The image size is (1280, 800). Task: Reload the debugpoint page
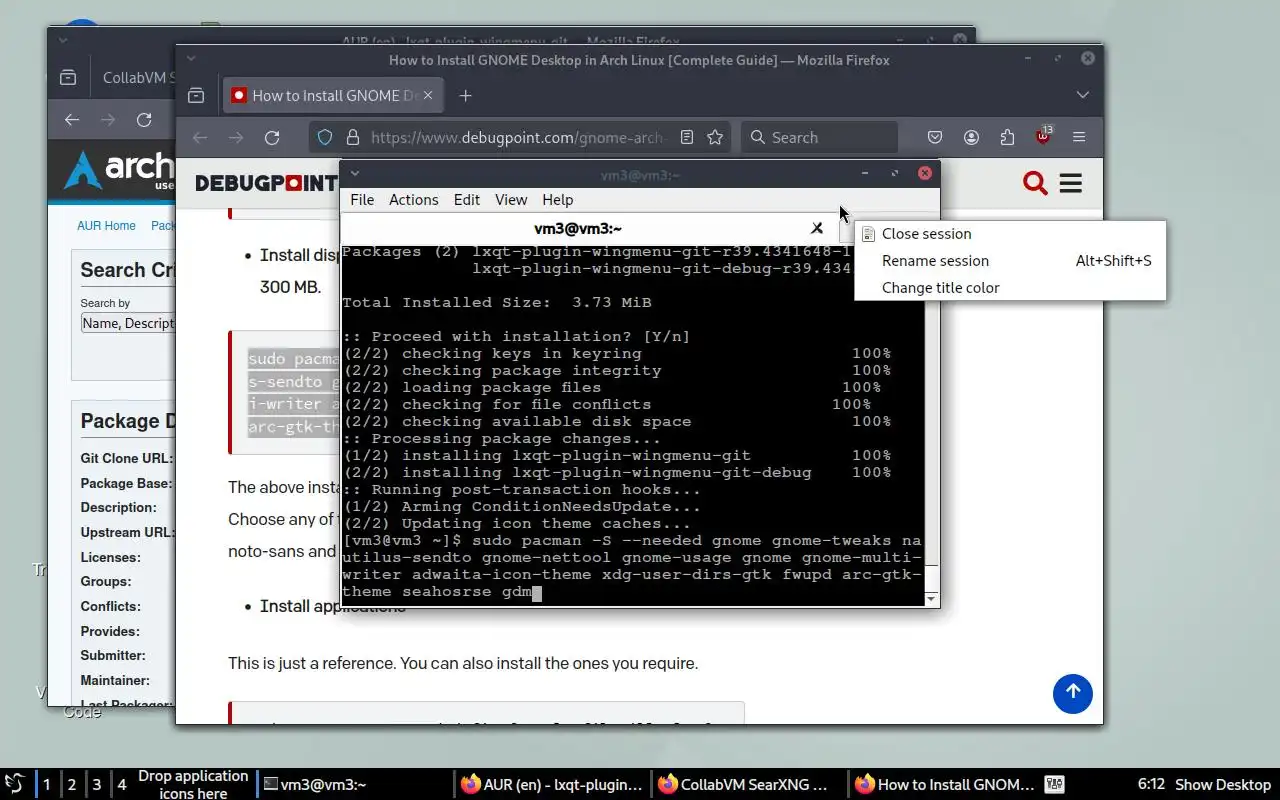click(272, 137)
